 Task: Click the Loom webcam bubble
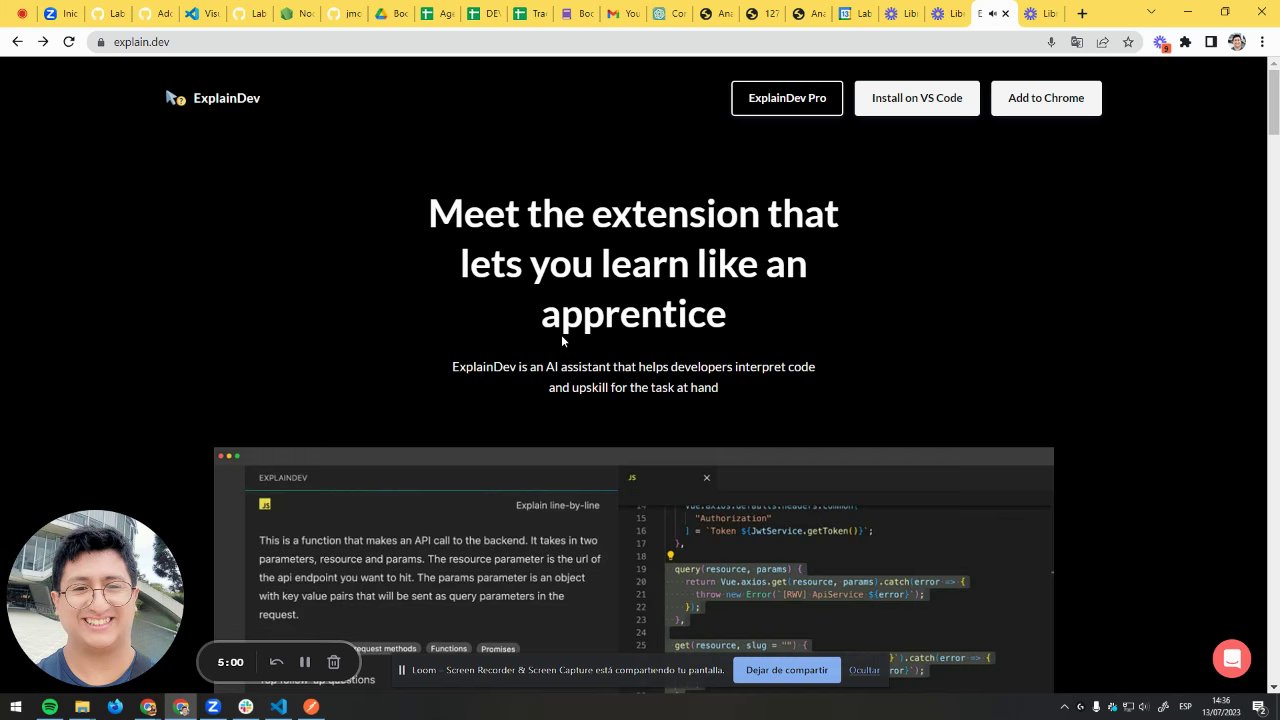pos(96,598)
